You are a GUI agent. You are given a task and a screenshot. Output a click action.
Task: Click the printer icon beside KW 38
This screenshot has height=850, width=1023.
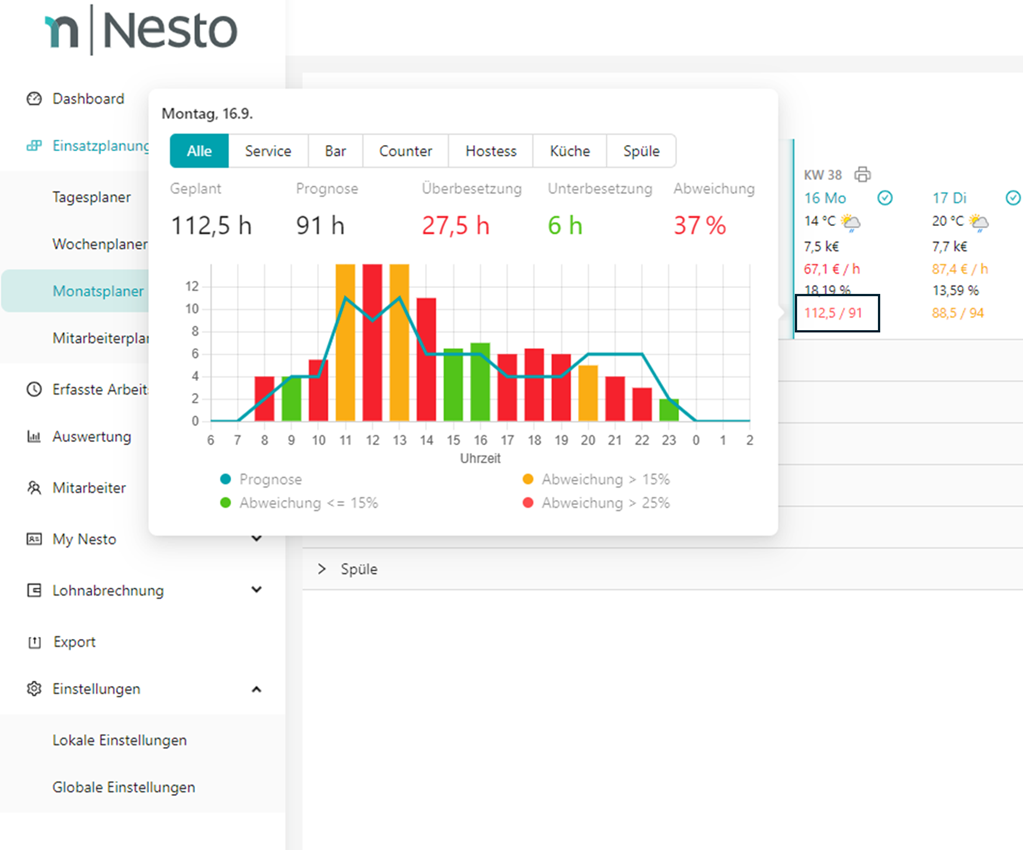[x=862, y=174]
